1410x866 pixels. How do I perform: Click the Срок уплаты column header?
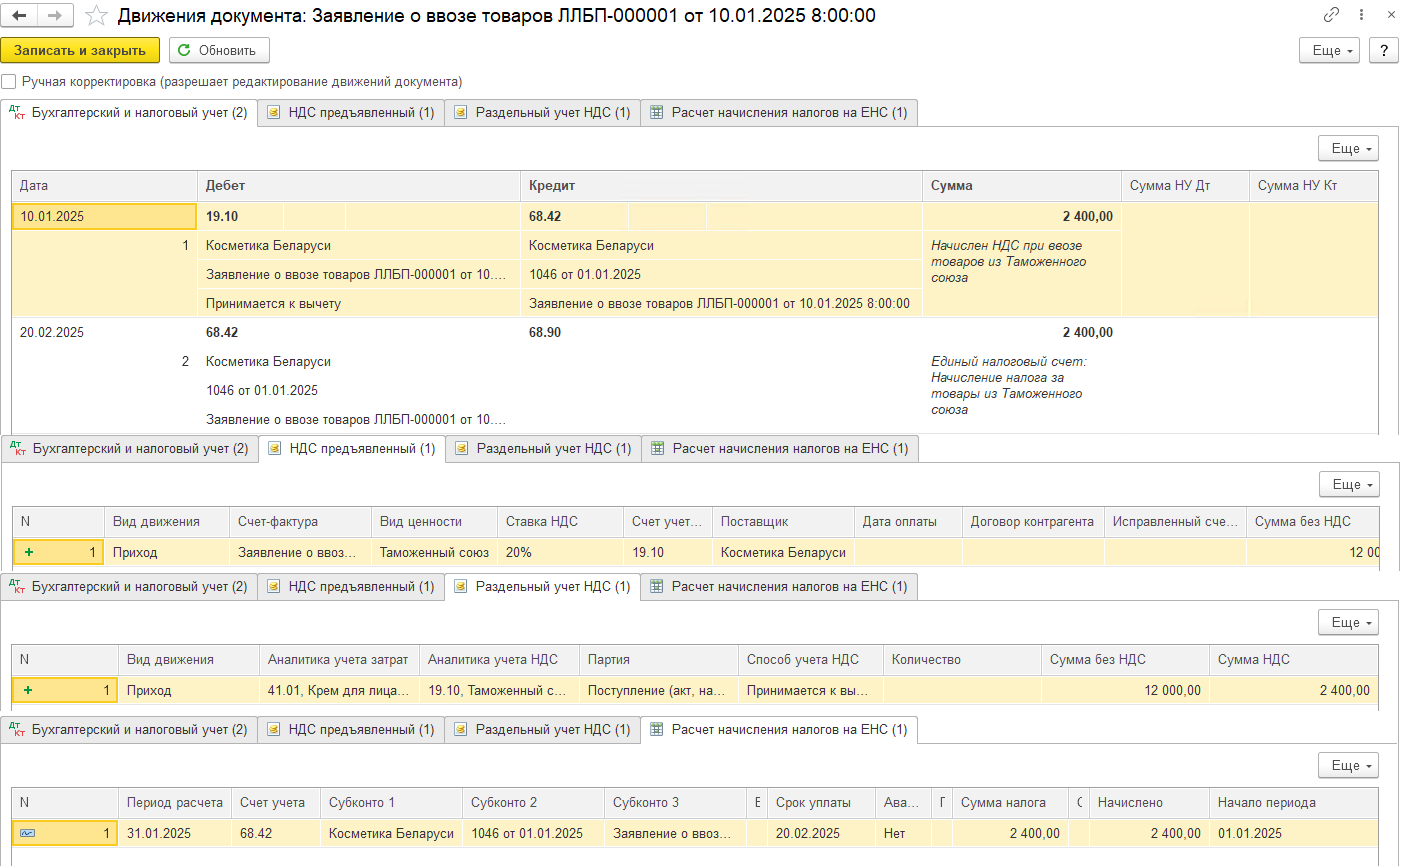click(x=821, y=803)
